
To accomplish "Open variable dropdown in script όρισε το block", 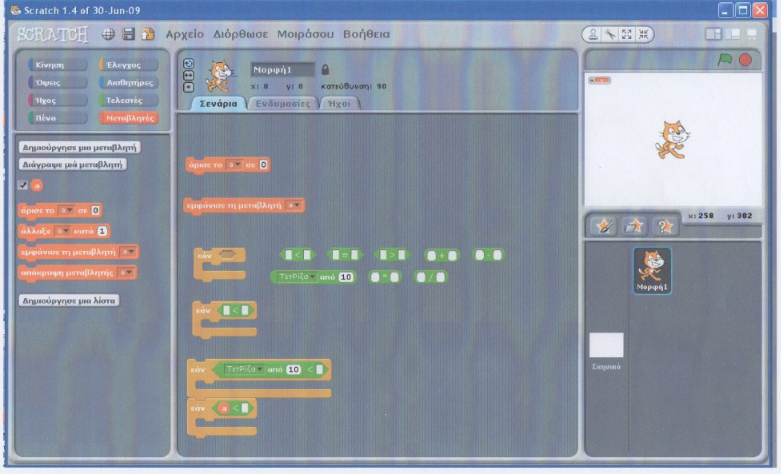I will point(234,164).
